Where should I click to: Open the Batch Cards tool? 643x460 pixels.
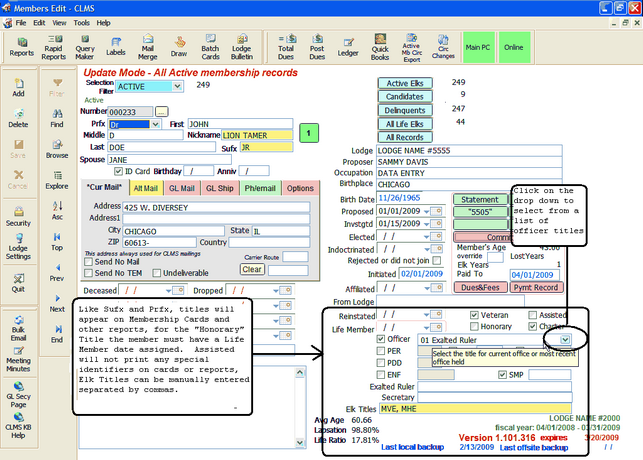click(210, 46)
